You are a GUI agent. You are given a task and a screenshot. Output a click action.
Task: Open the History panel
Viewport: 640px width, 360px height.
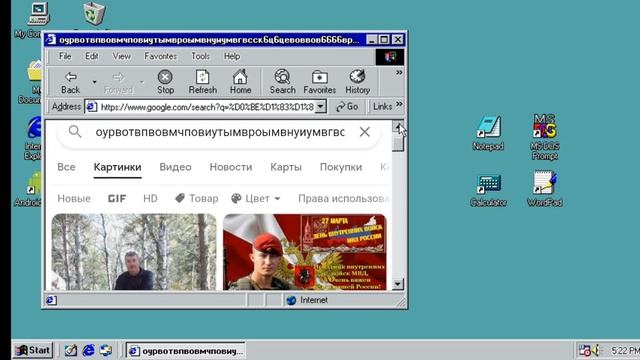tap(358, 82)
